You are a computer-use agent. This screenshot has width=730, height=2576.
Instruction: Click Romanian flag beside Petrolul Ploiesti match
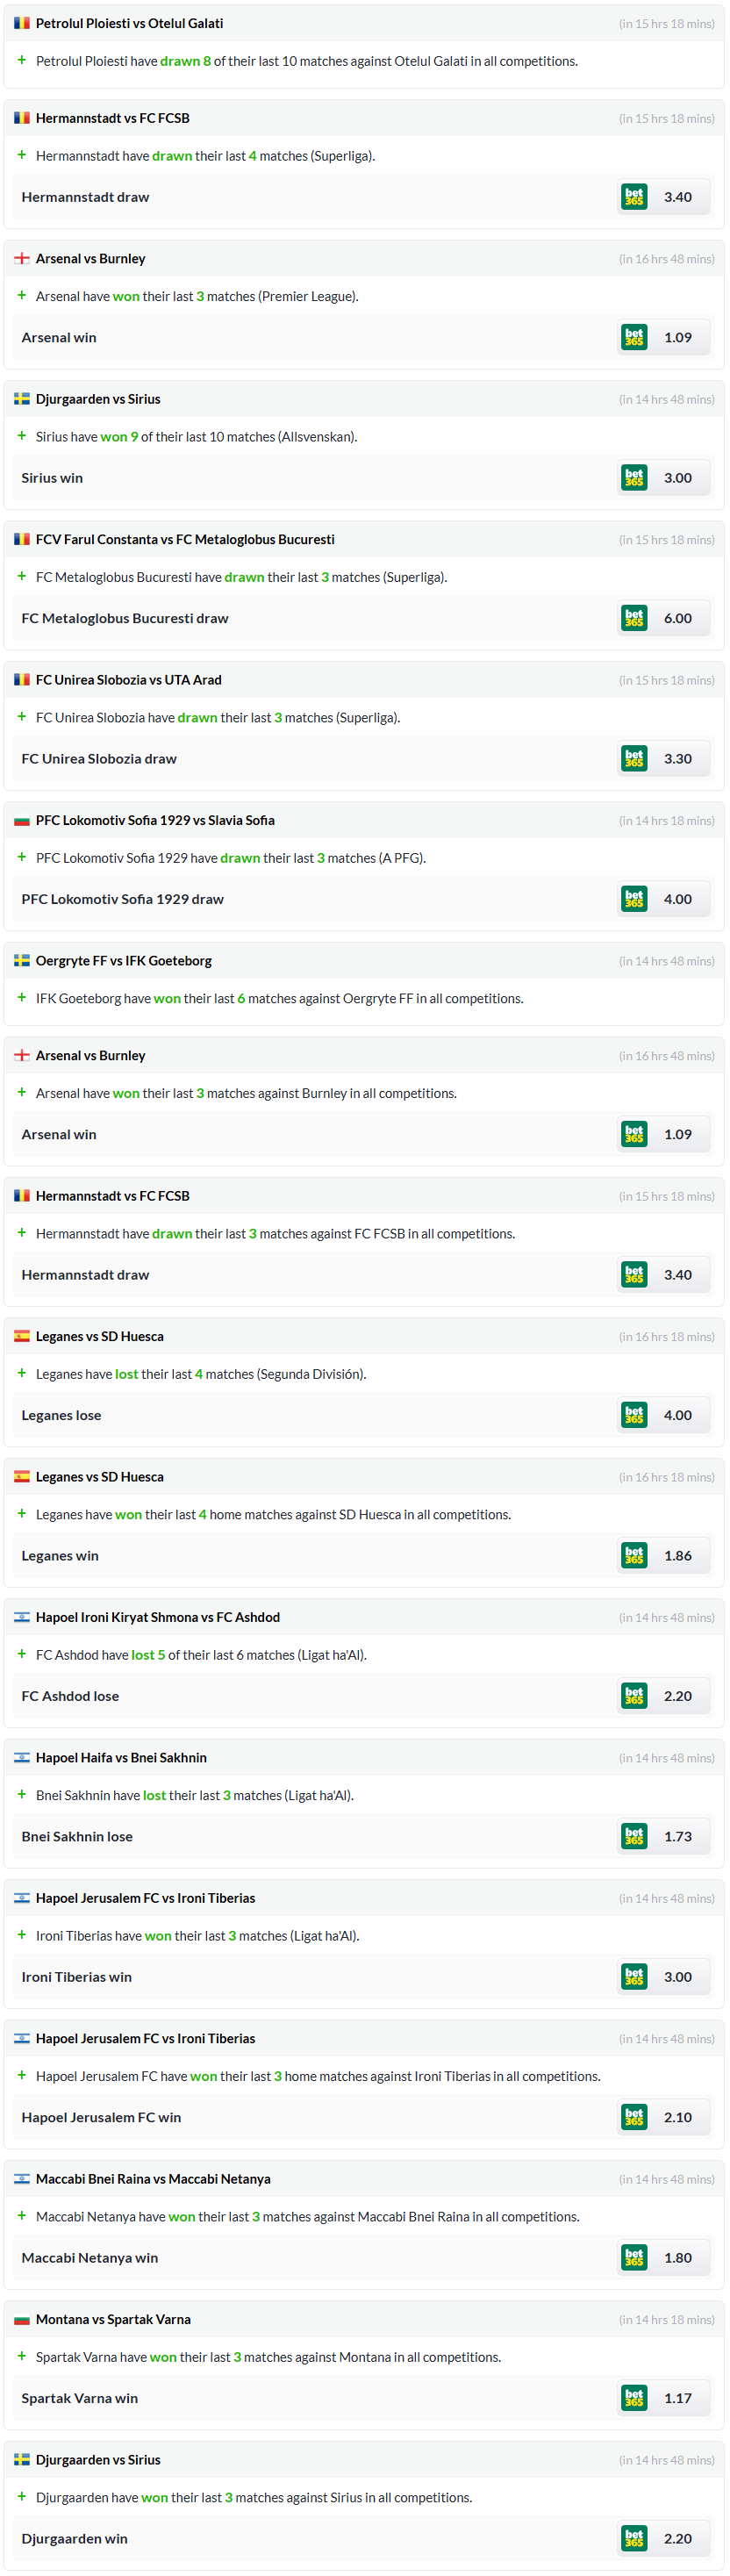point(22,23)
